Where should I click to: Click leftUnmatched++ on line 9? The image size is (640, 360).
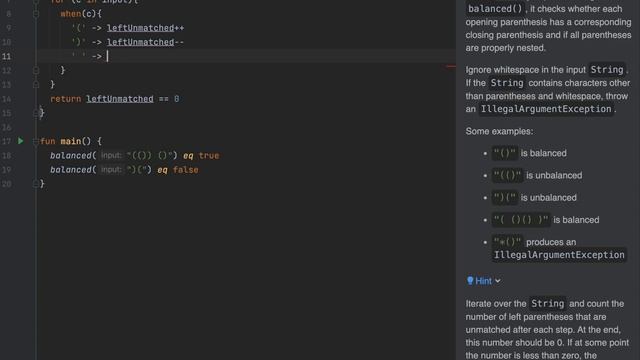[x=145, y=28]
